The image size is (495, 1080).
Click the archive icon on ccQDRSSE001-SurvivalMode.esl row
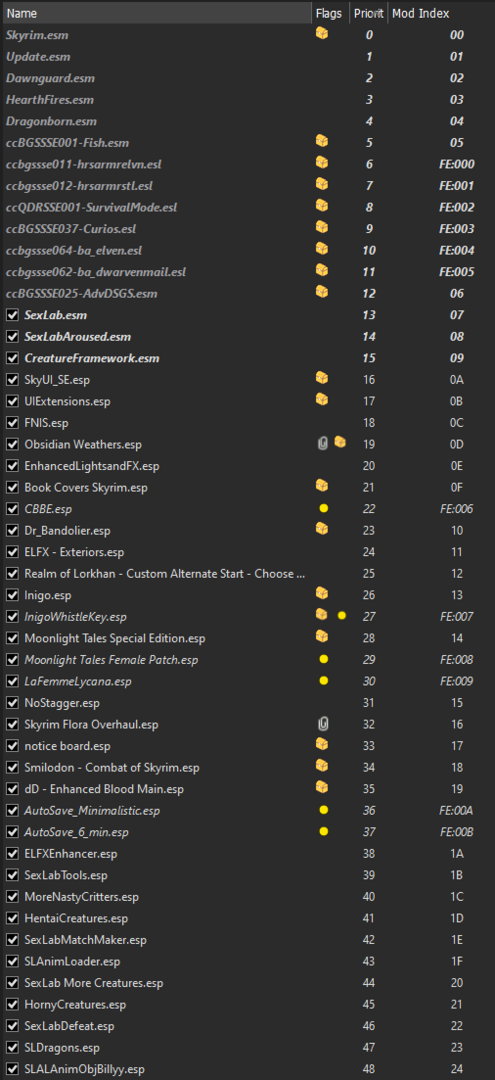click(322, 206)
